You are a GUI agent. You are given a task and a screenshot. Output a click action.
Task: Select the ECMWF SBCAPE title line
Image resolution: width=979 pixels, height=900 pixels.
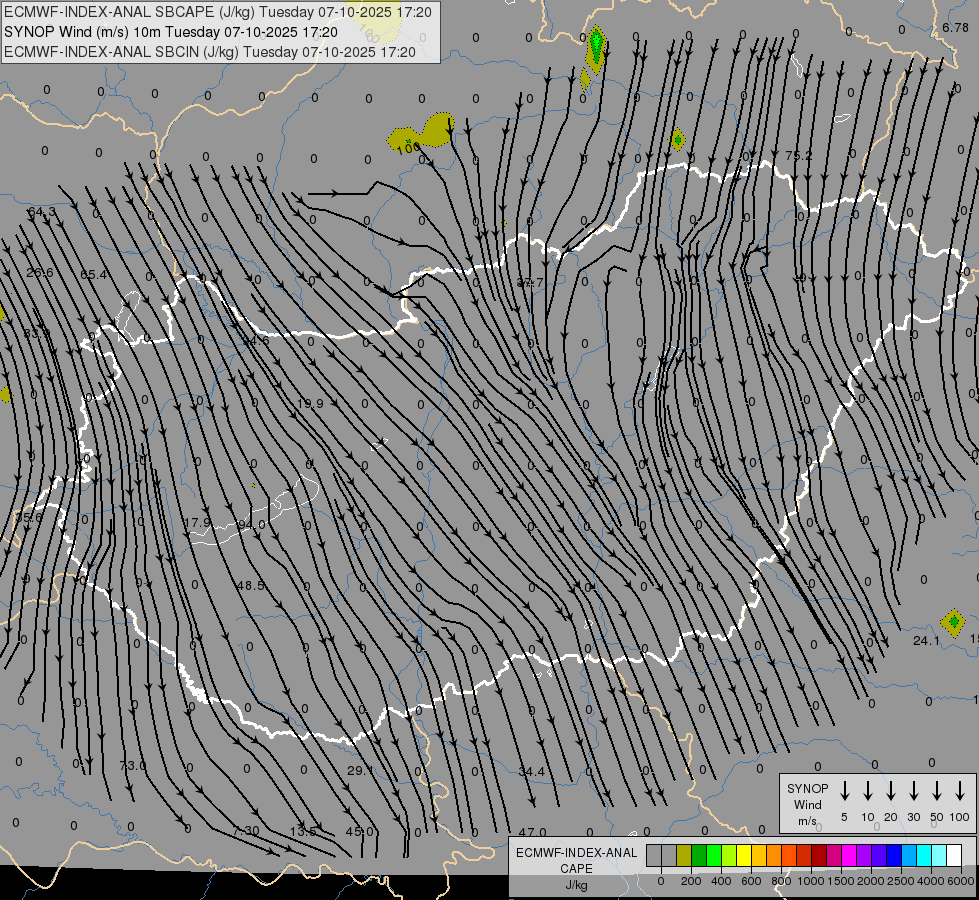(219, 13)
